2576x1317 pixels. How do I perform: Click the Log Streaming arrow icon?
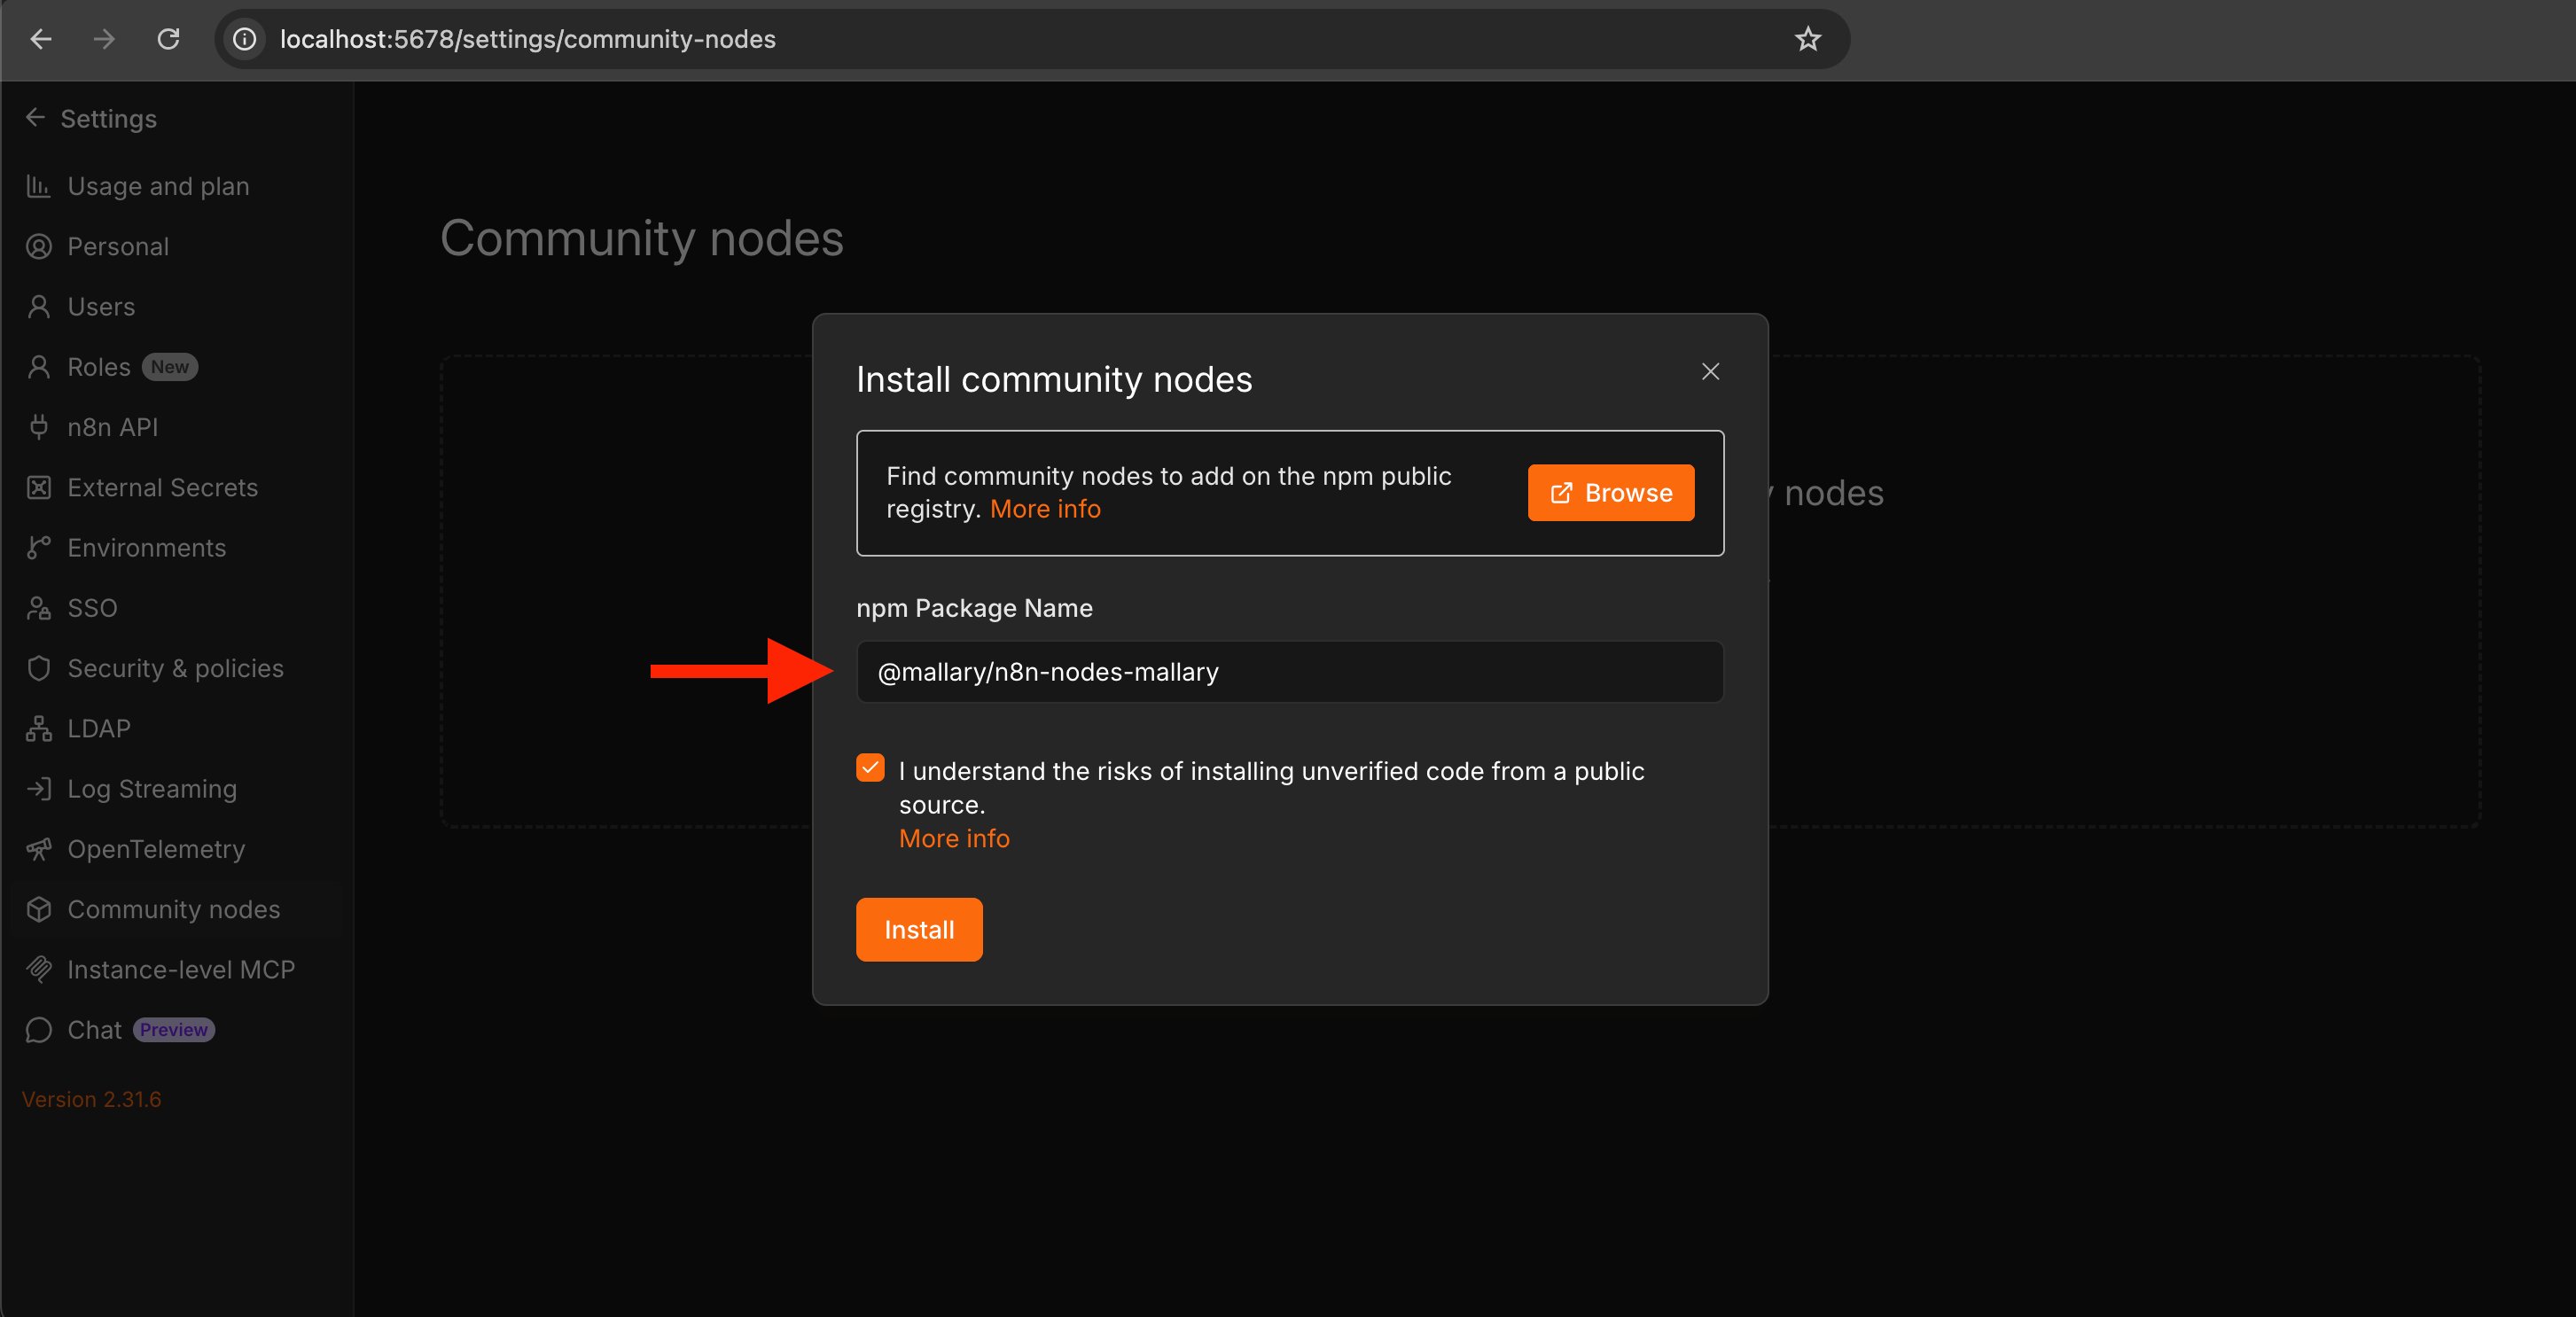coord(39,789)
